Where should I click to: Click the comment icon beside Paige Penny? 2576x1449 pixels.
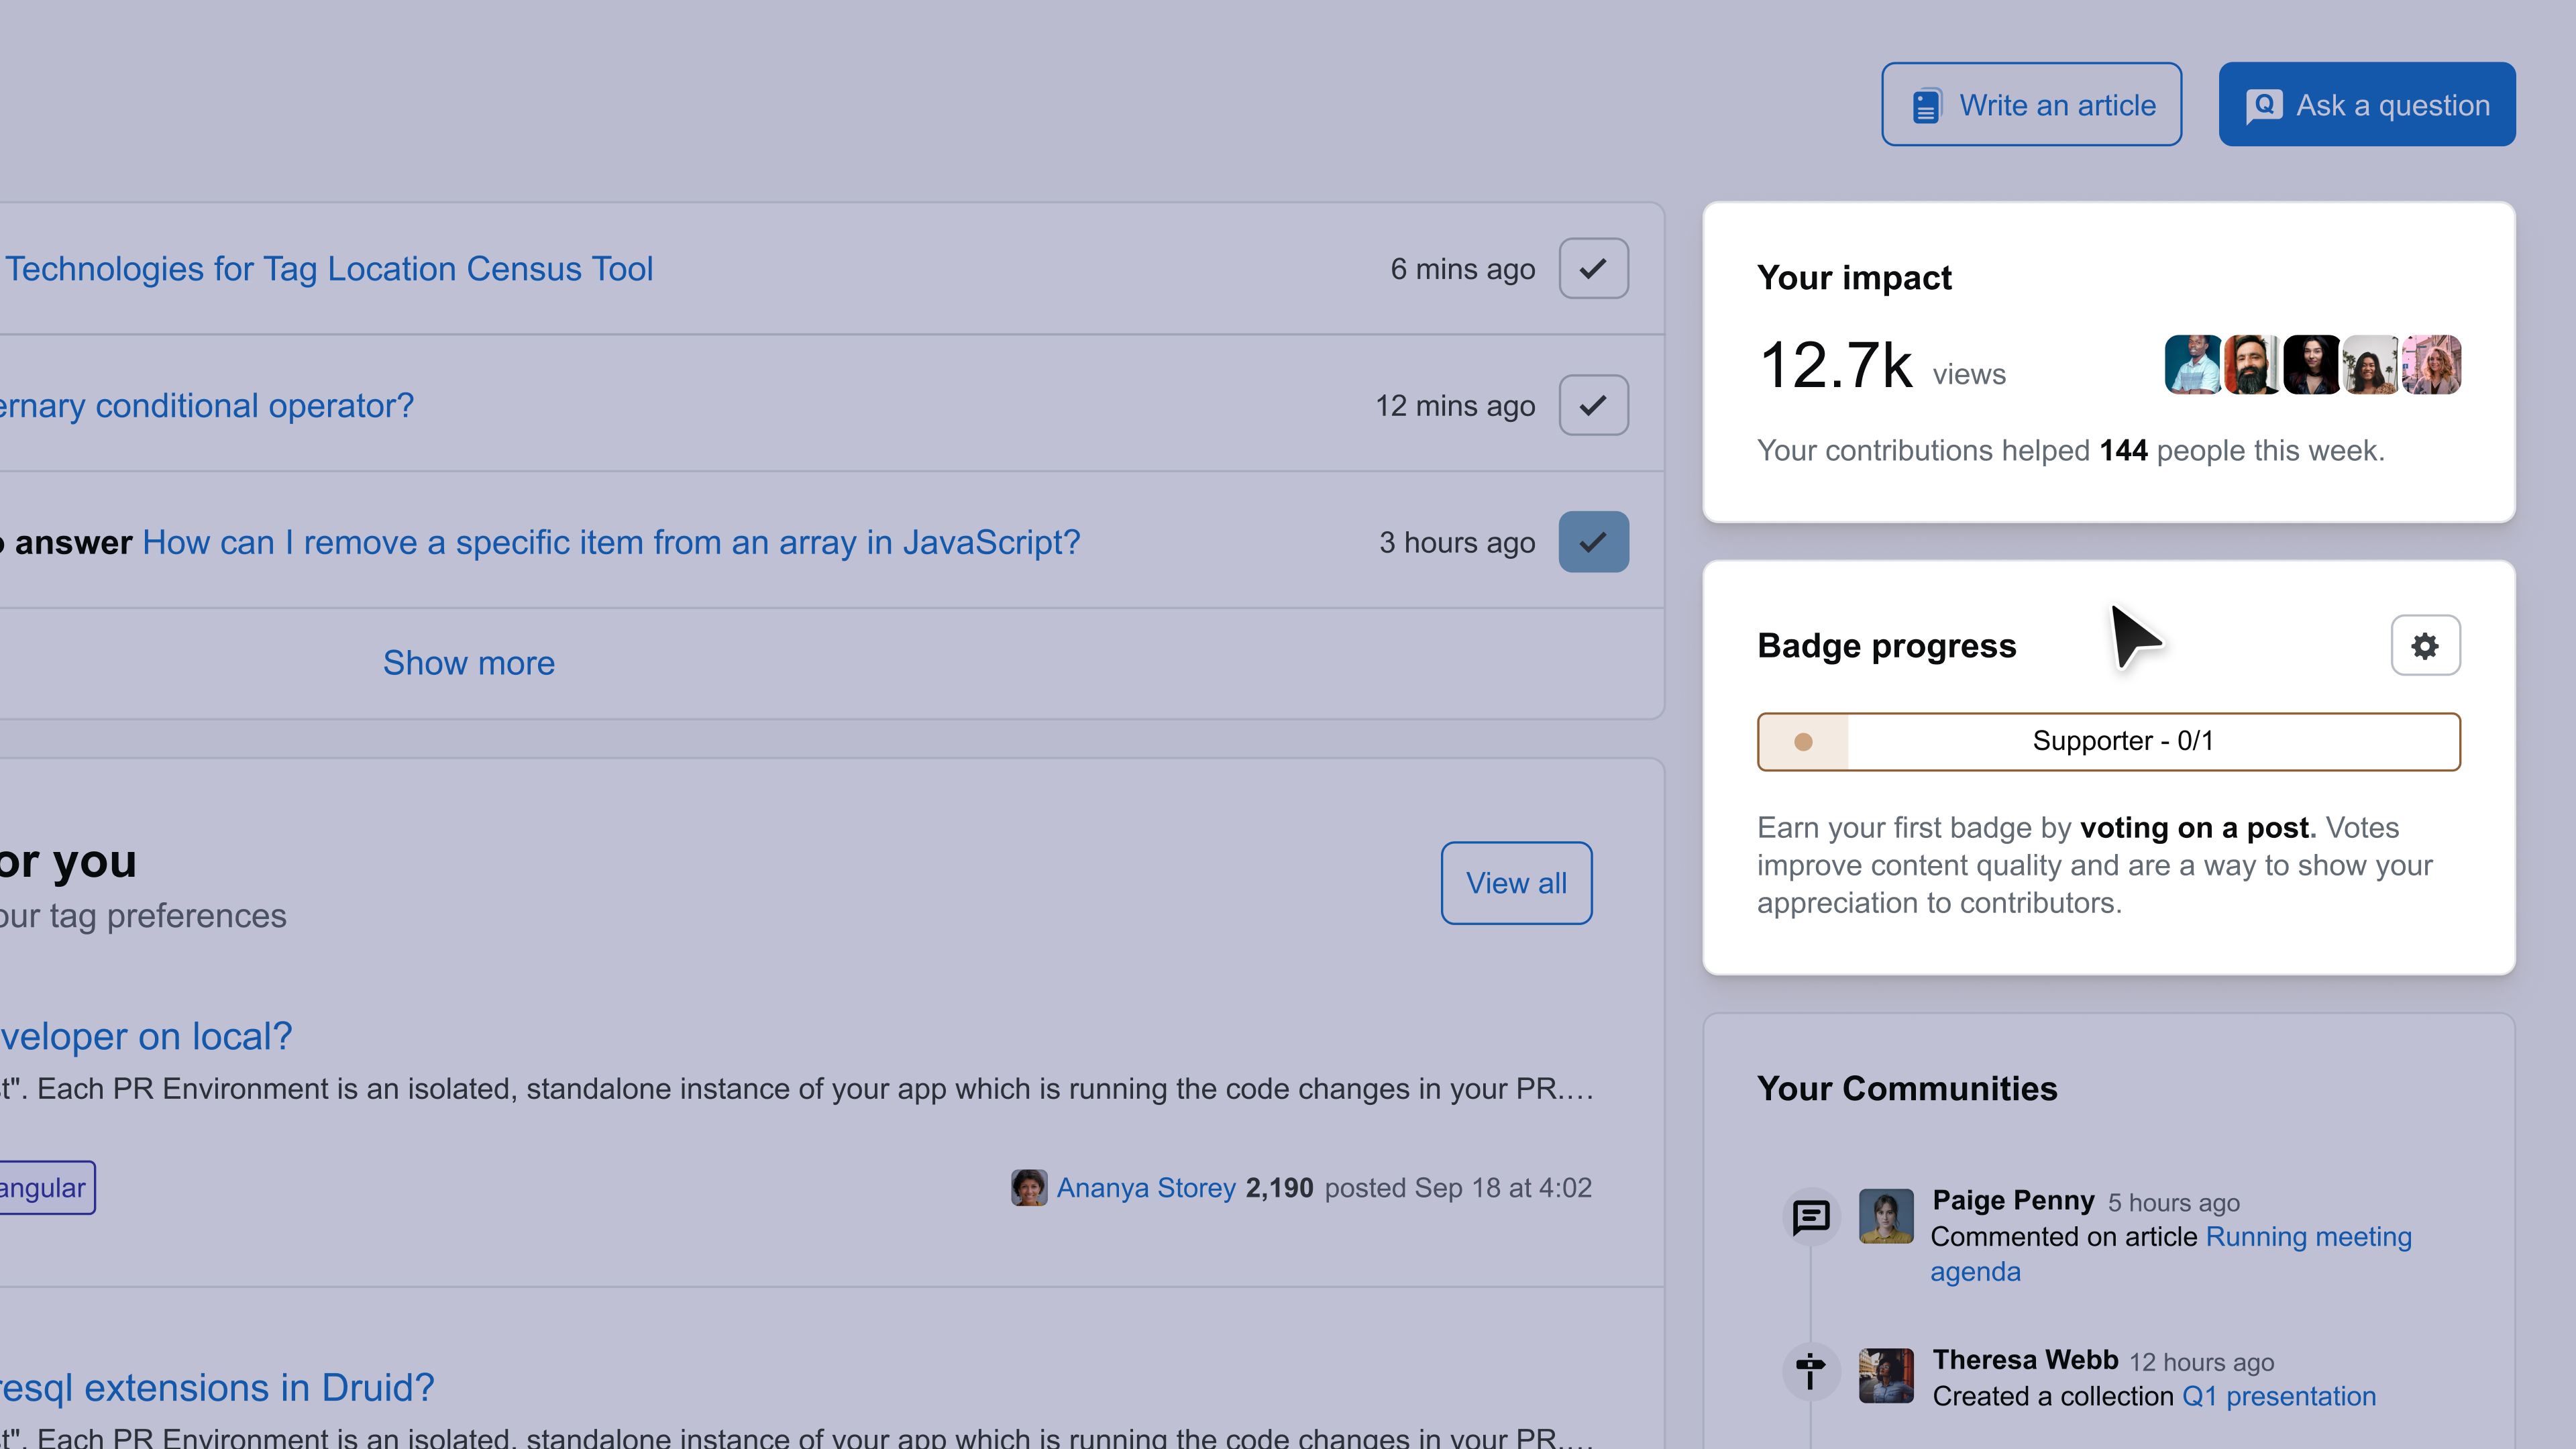pyautogui.click(x=1811, y=1217)
